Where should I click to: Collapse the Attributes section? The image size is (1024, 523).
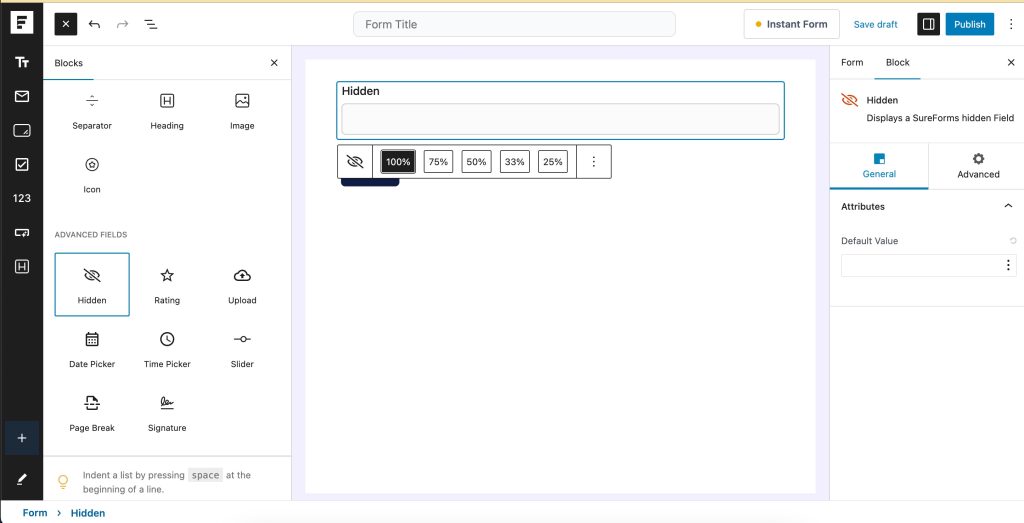(x=1007, y=206)
